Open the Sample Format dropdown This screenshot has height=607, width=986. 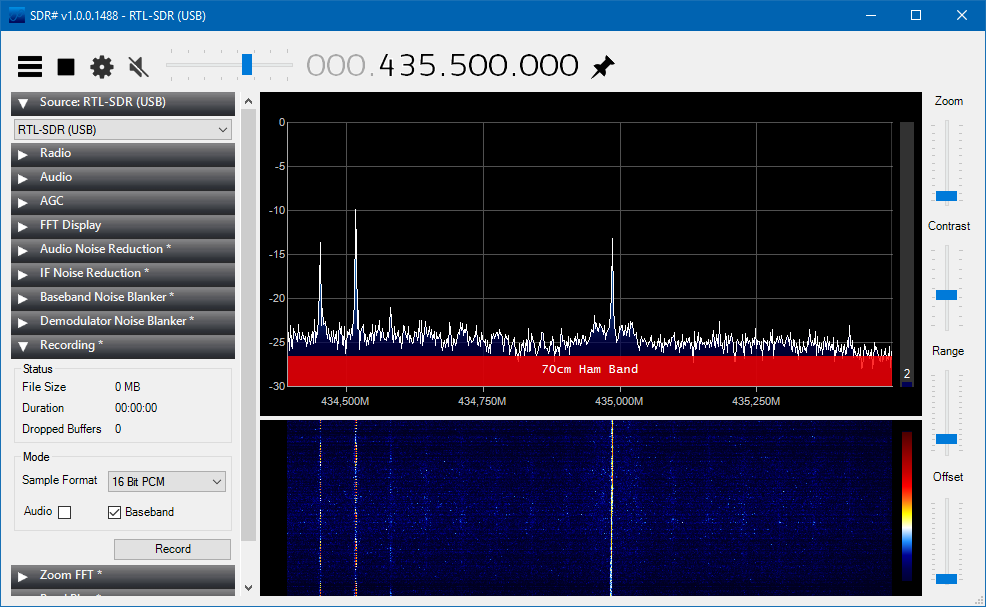coord(166,482)
